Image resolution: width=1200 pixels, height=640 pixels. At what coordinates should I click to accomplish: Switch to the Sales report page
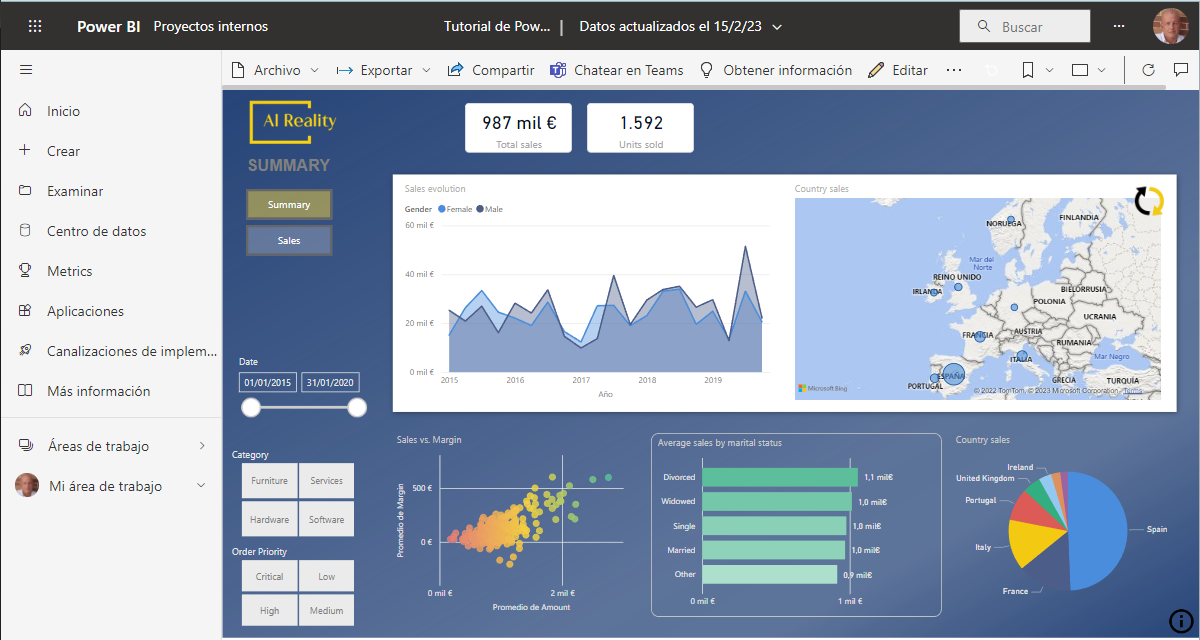tap(289, 241)
